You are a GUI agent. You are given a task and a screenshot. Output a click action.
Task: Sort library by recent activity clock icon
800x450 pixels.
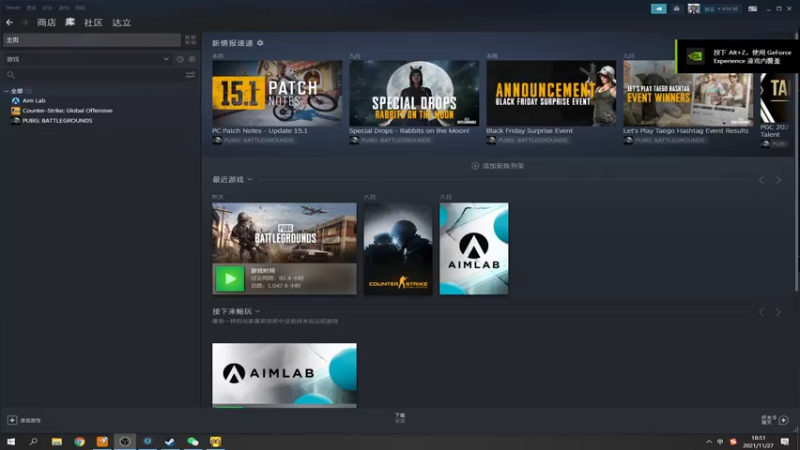coord(180,59)
